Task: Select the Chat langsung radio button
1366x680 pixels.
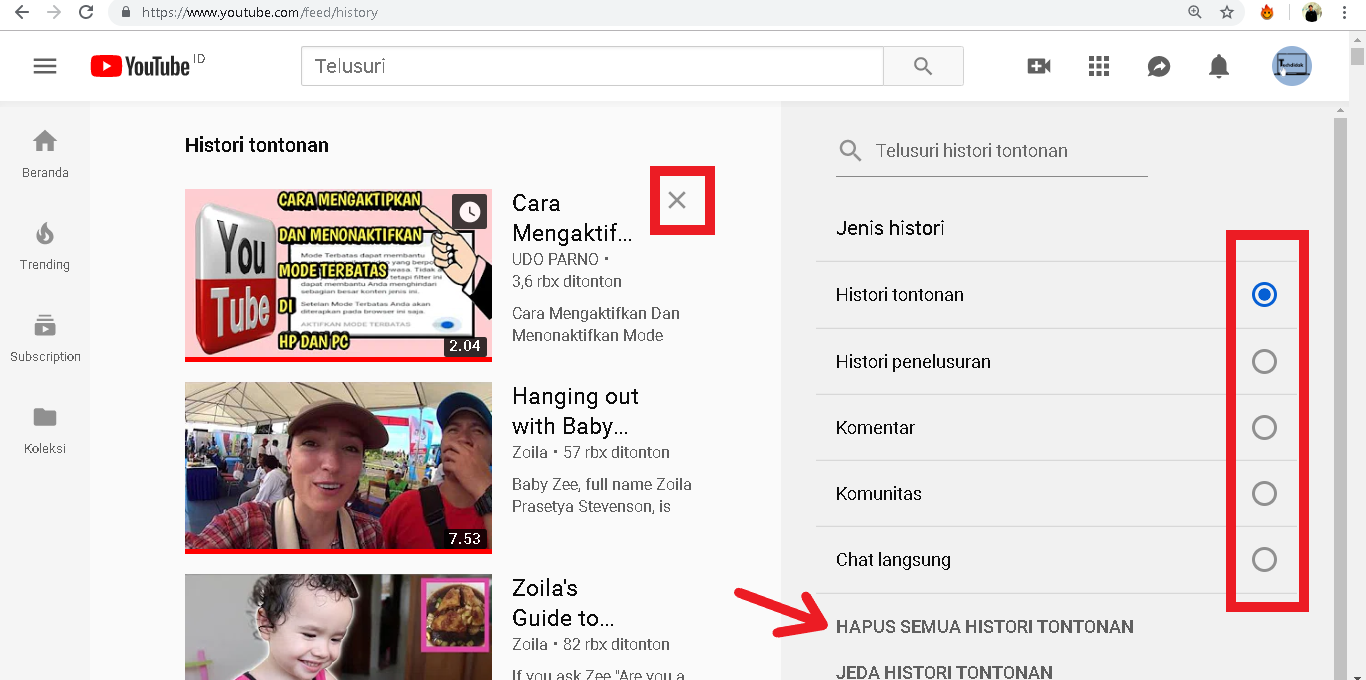Action: click(1264, 559)
